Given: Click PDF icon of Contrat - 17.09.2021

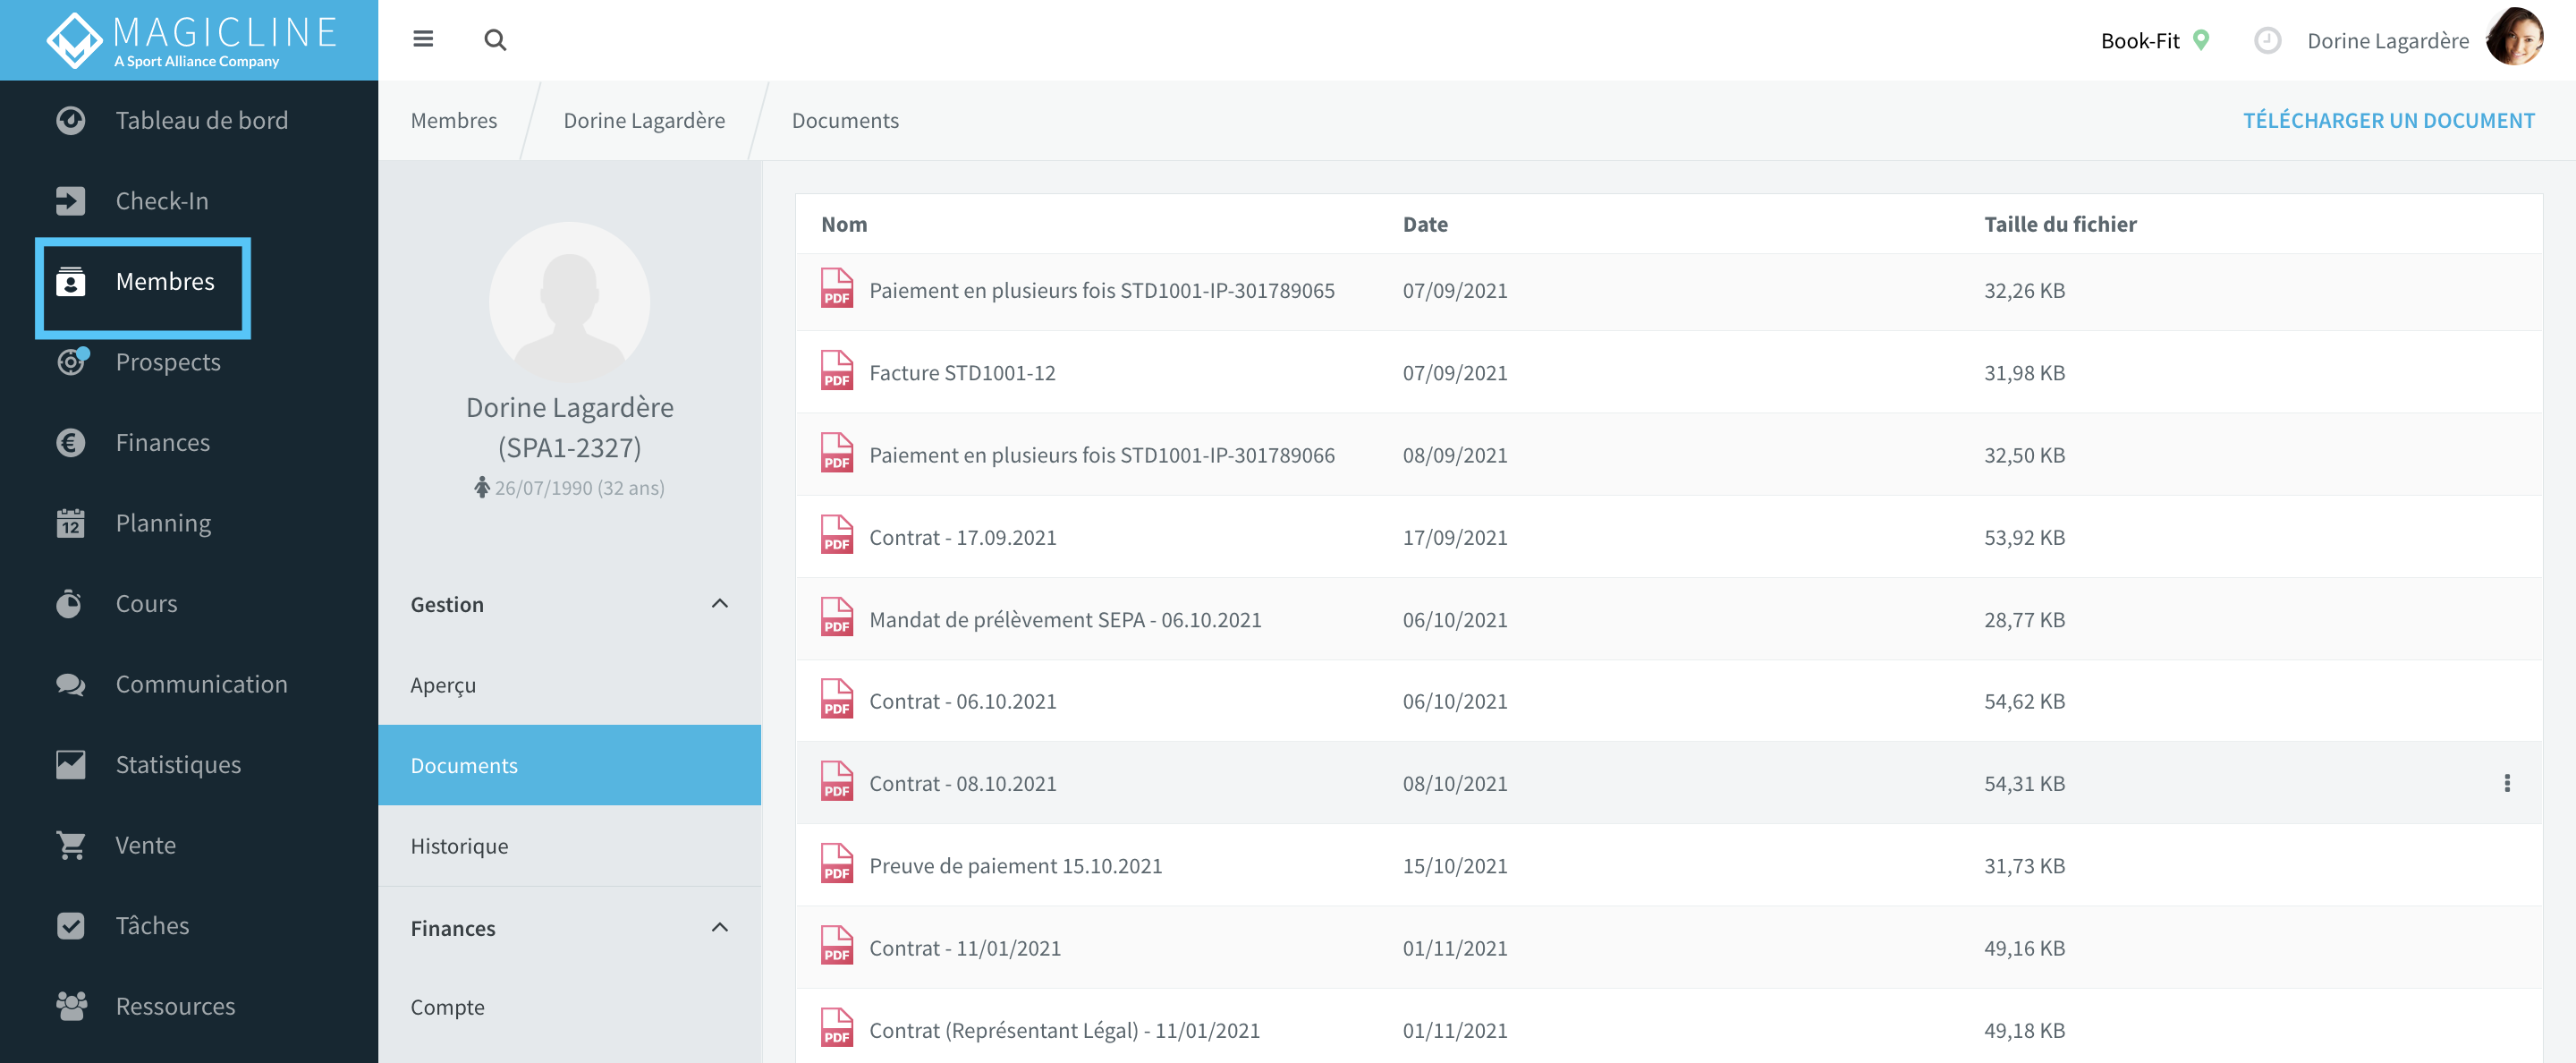Looking at the screenshot, I should click(836, 535).
